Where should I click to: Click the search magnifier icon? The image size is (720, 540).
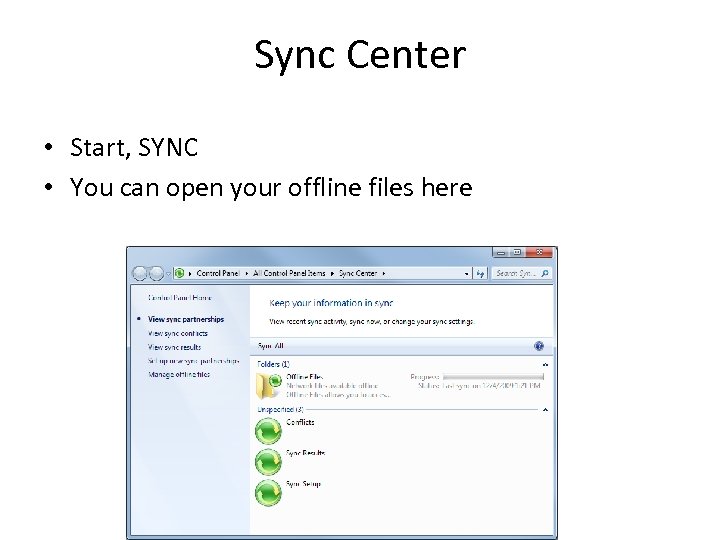(x=545, y=273)
